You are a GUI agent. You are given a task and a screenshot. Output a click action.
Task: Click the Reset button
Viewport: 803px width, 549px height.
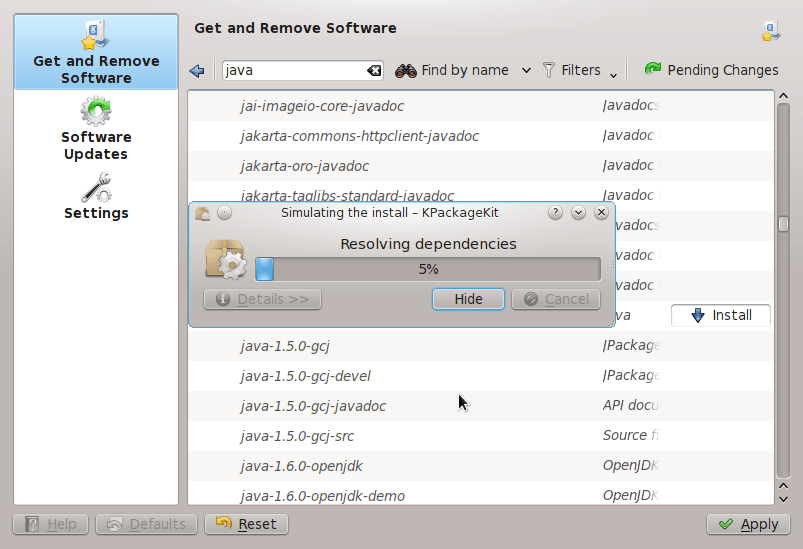(246, 524)
